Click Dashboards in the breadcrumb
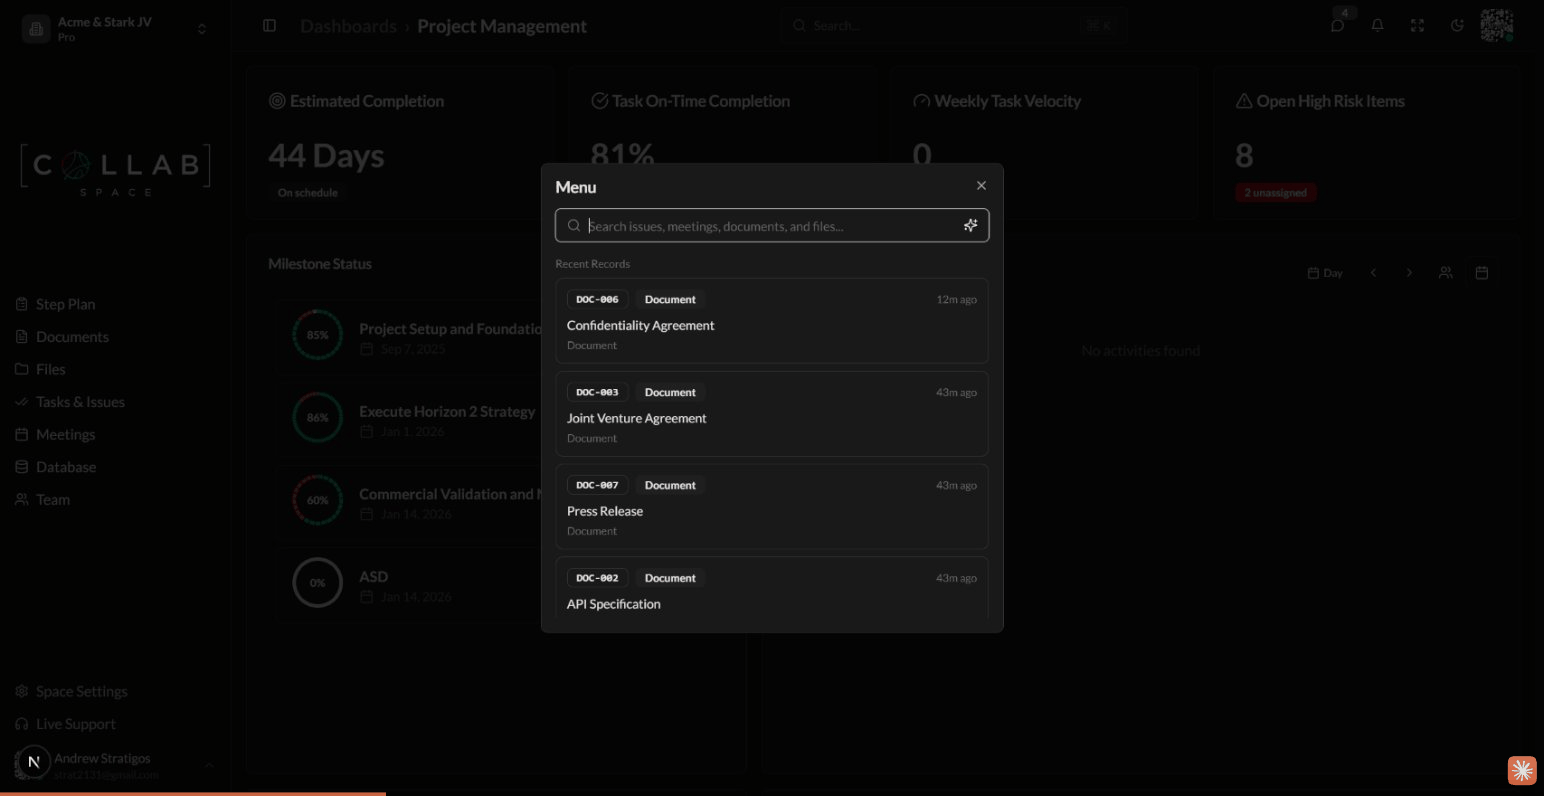Image resolution: width=1544 pixels, height=796 pixels. pyautogui.click(x=347, y=25)
